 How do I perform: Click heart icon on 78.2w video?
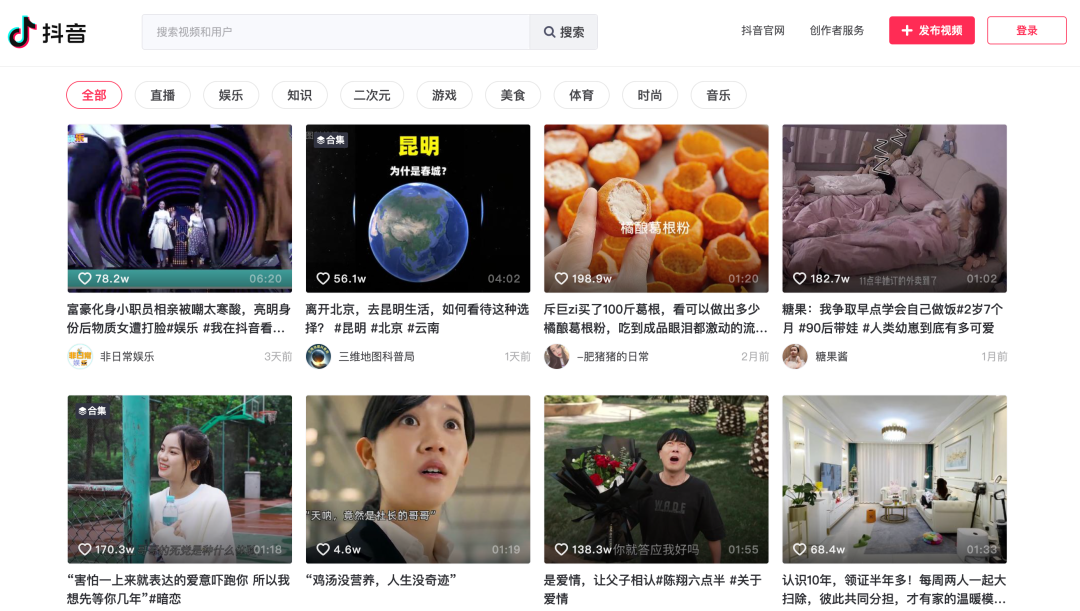tap(85, 278)
